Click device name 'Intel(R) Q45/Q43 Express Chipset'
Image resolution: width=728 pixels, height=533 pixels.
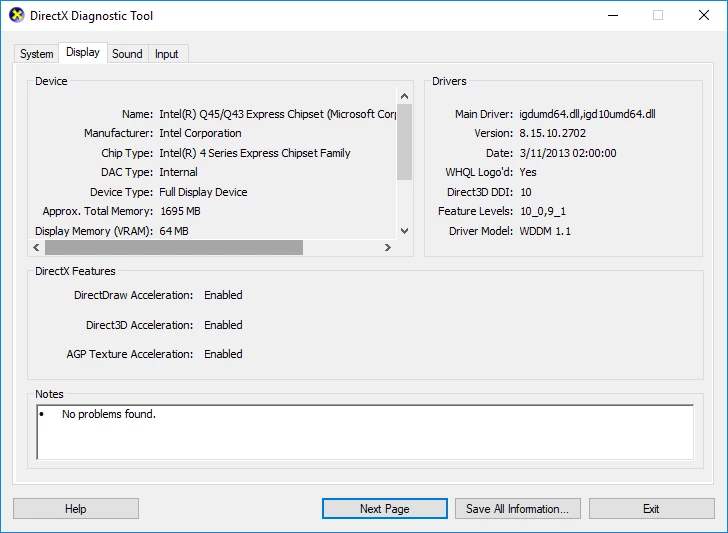pyautogui.click(x=241, y=114)
